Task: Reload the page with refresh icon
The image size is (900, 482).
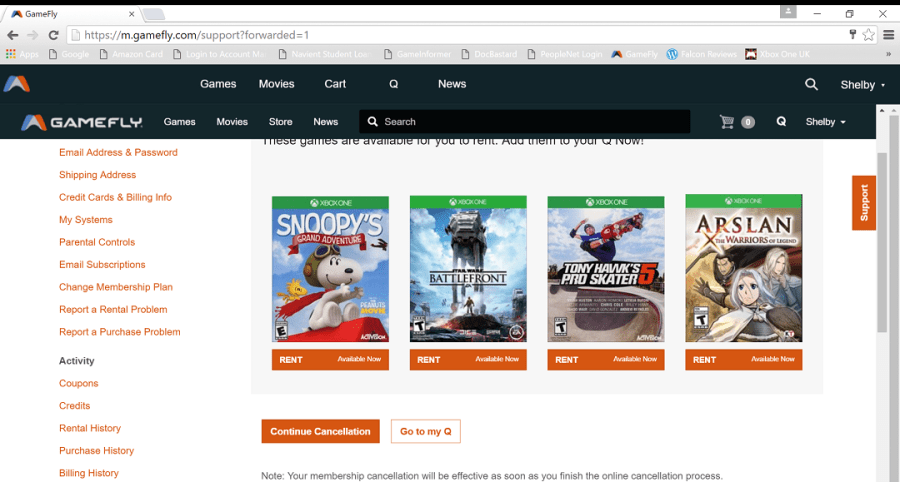Action: (x=53, y=35)
